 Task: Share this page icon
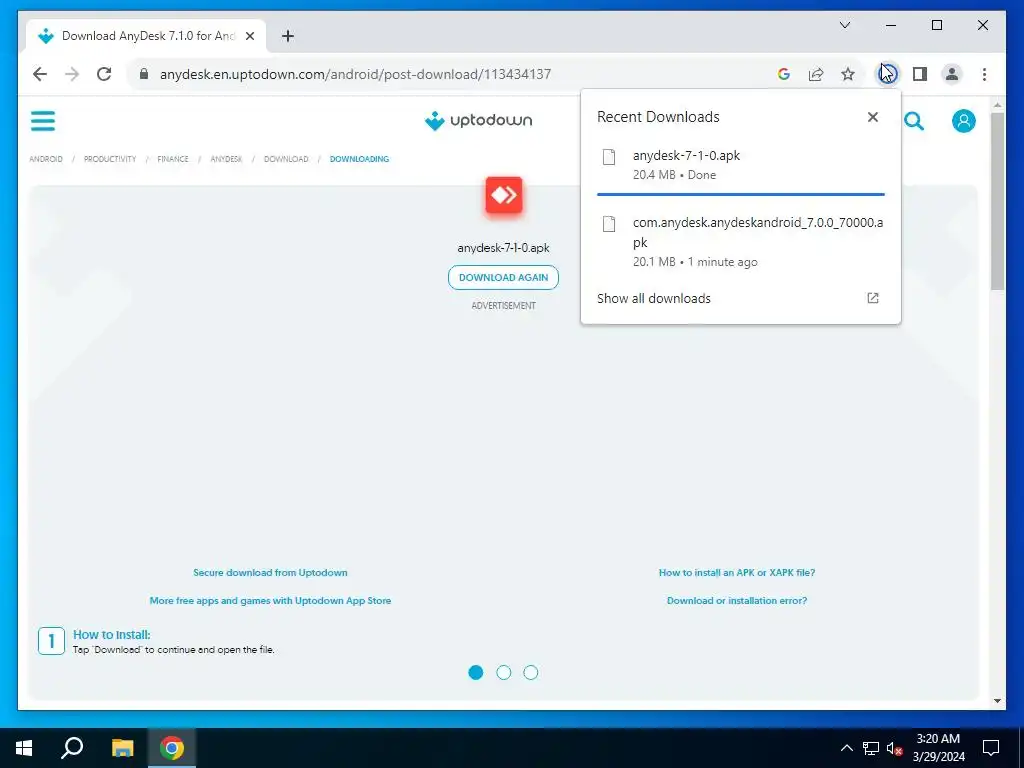point(816,74)
